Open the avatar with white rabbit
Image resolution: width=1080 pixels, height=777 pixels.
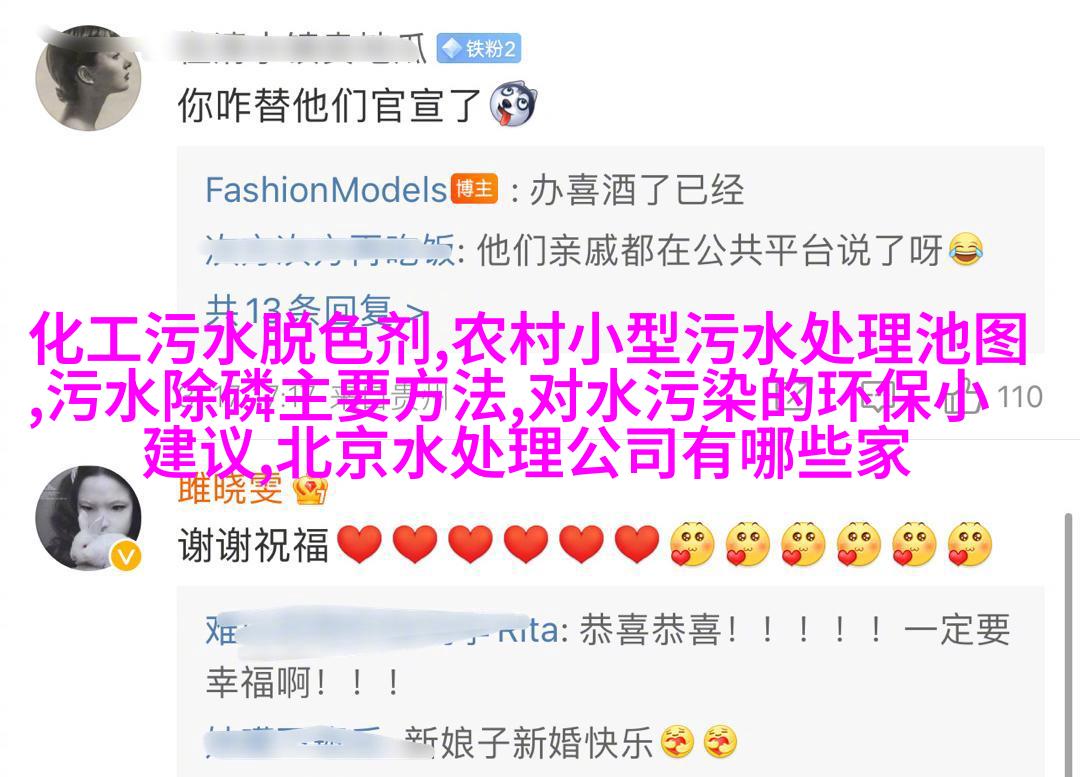point(88,518)
